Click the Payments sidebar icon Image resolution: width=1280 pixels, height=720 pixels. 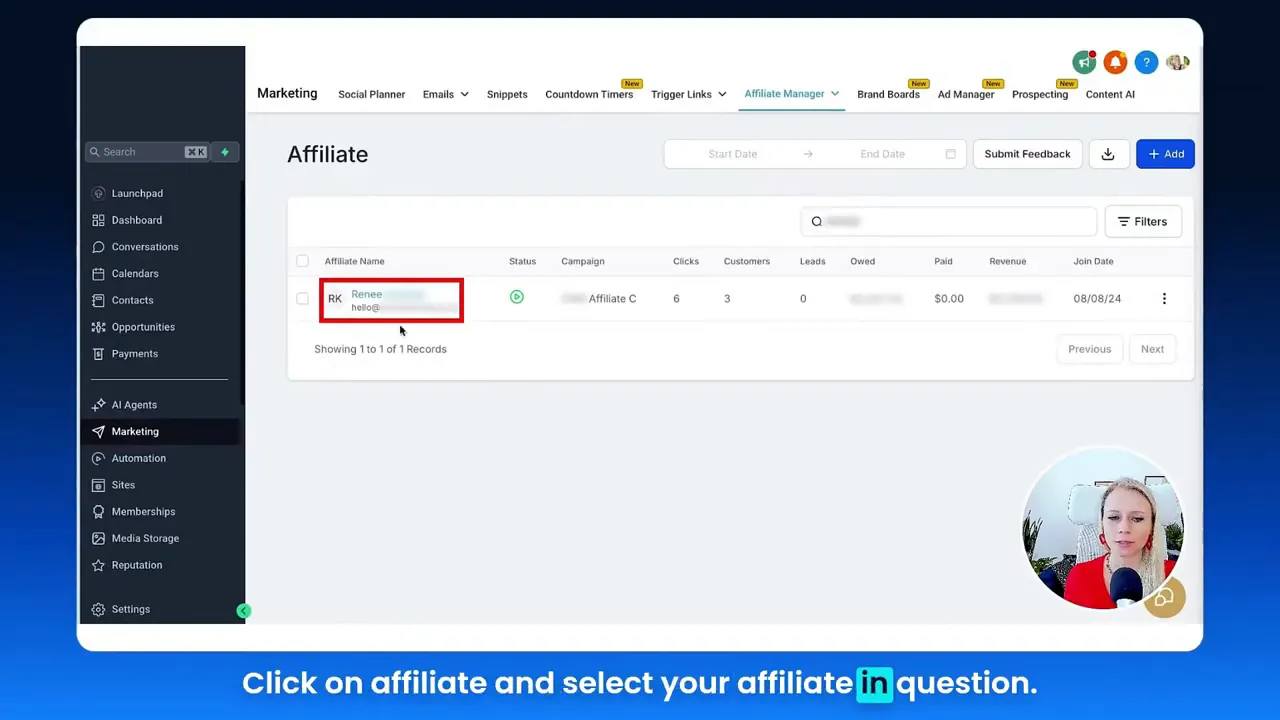(98, 354)
